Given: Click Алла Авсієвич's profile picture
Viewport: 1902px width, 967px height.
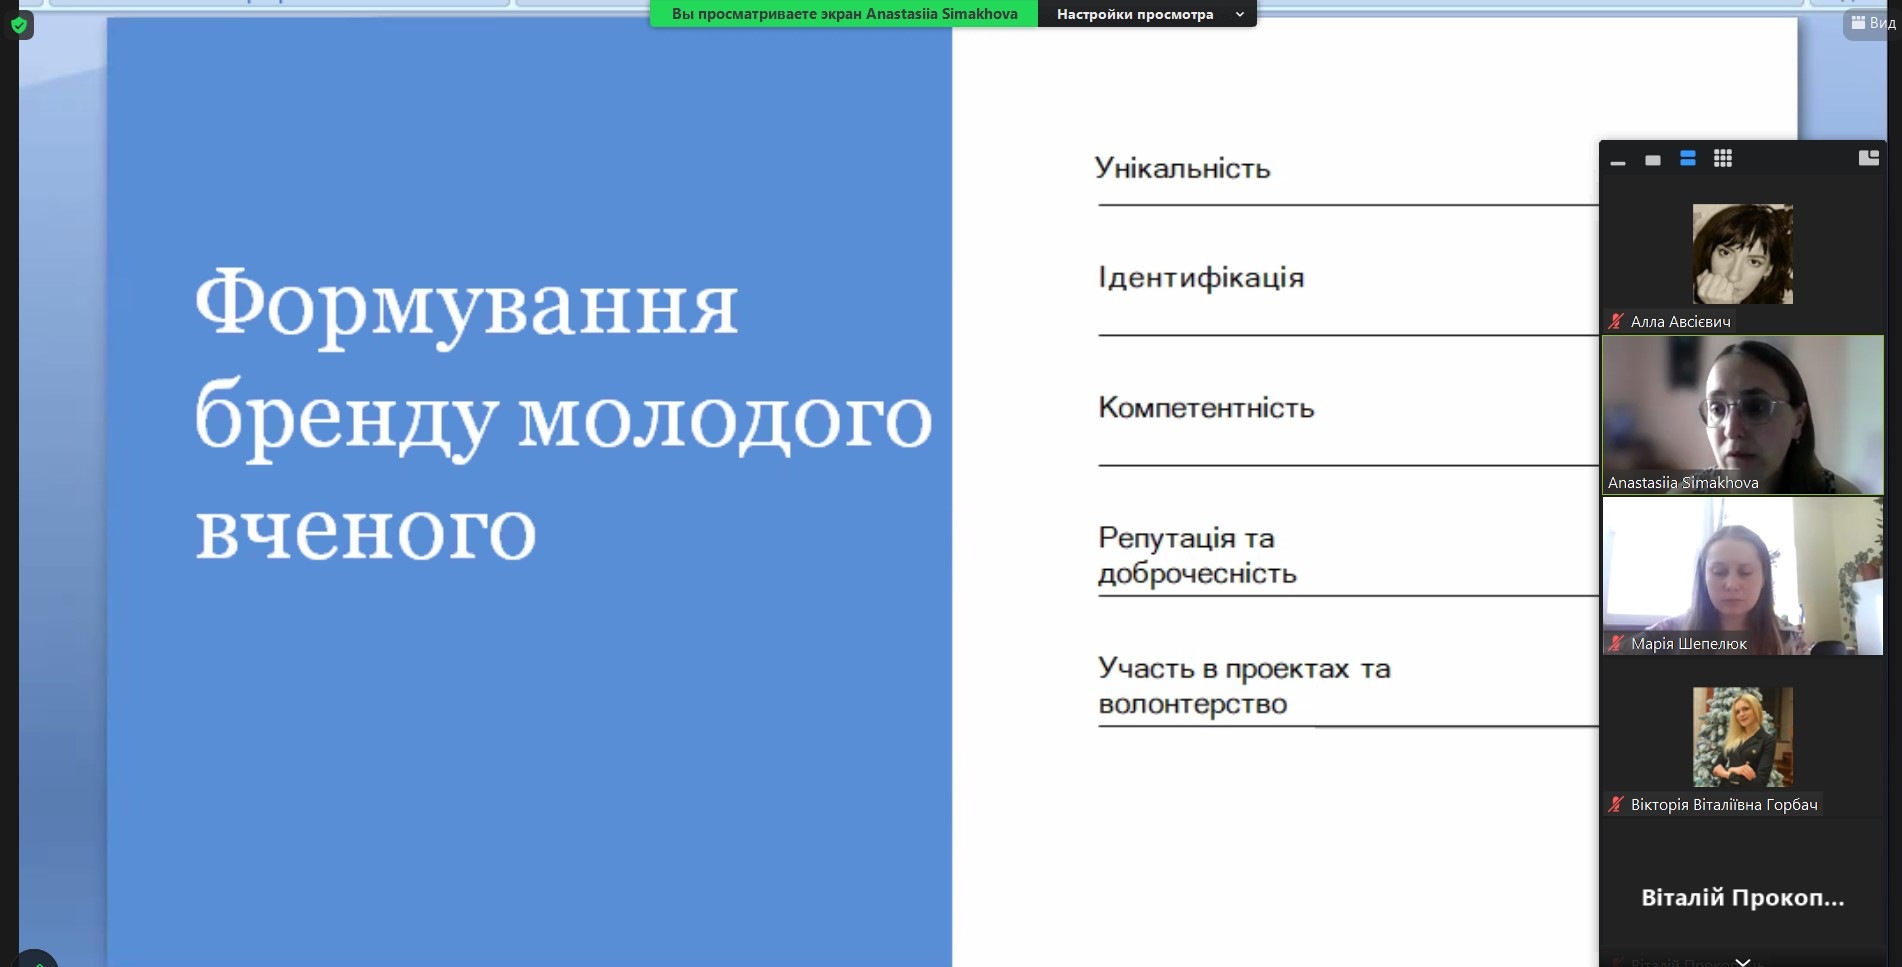Looking at the screenshot, I should [x=1742, y=254].
